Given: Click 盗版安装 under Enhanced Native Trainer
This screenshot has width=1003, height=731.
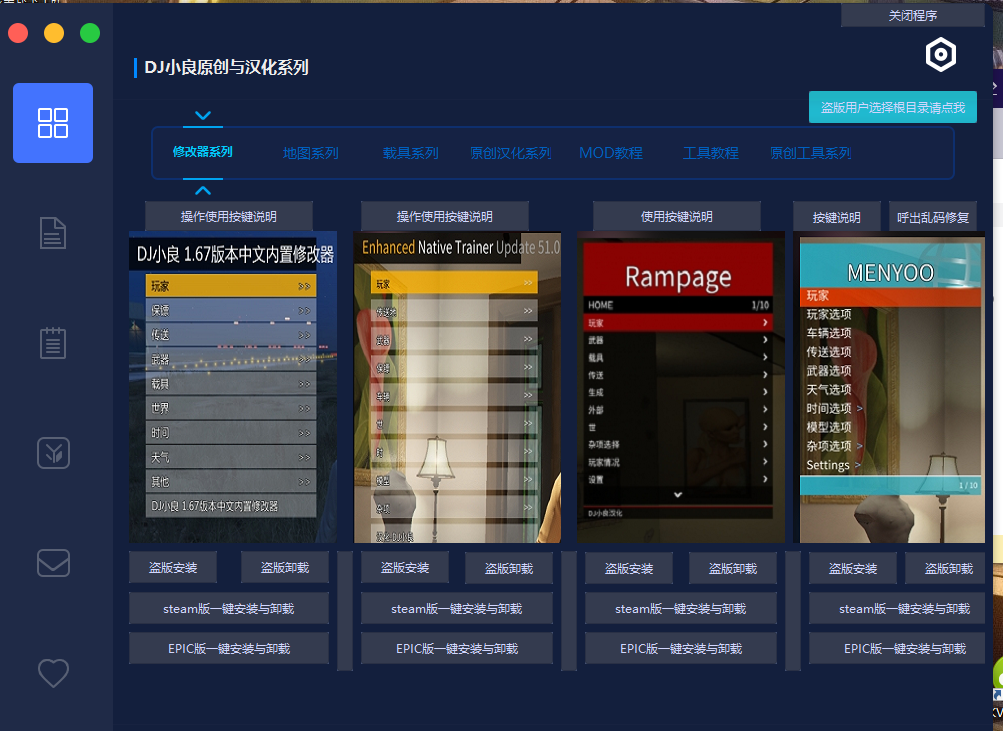Looking at the screenshot, I should coord(405,568).
